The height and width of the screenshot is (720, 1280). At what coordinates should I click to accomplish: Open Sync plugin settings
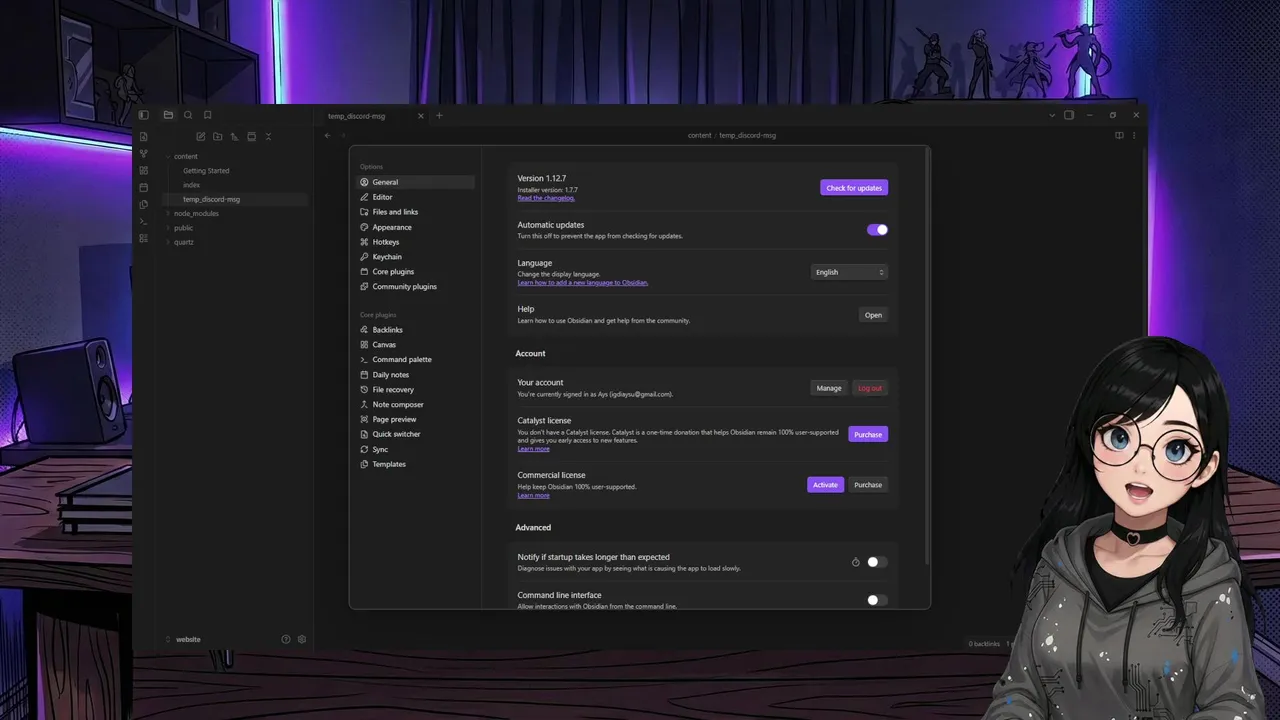click(415, 450)
